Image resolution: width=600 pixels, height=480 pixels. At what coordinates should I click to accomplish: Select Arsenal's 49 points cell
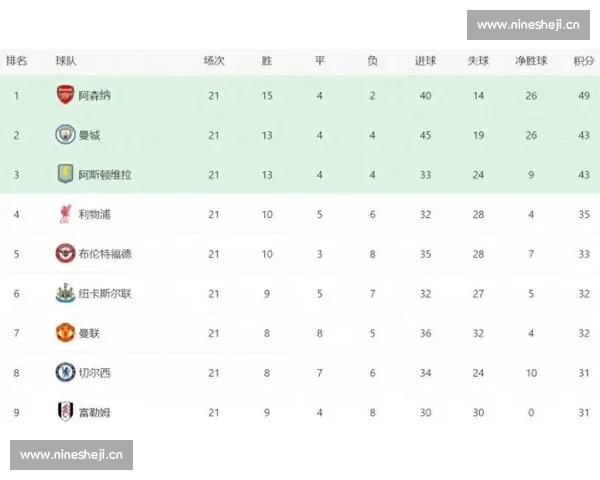583,96
